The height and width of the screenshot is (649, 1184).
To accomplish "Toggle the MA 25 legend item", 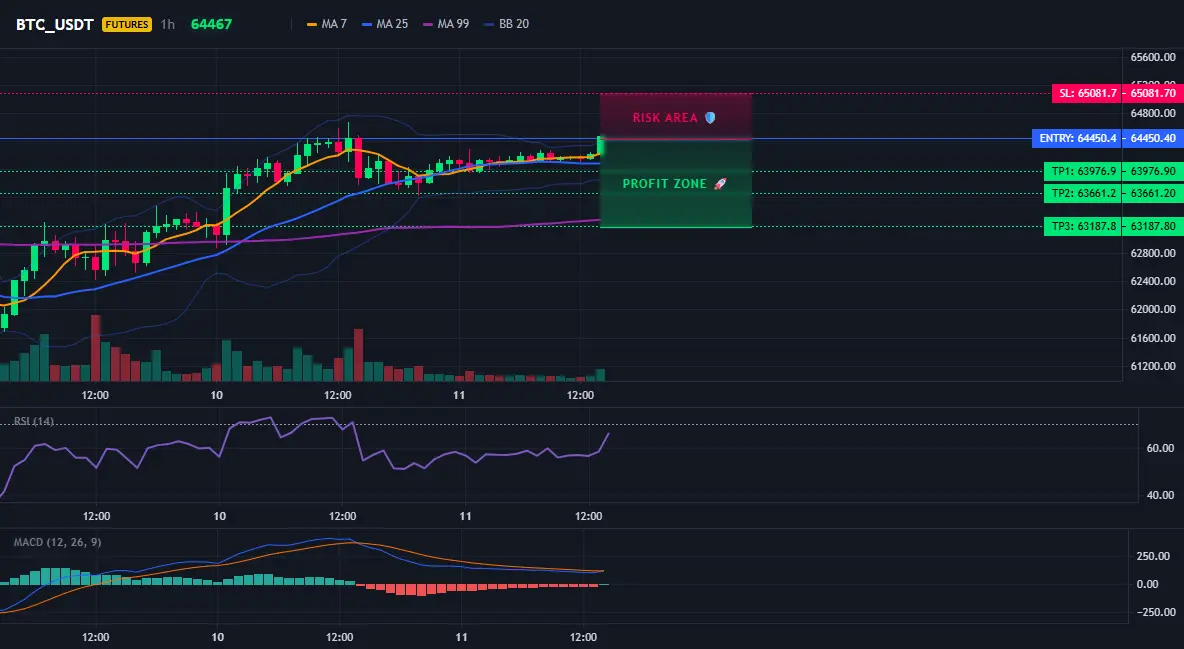I will coord(385,24).
